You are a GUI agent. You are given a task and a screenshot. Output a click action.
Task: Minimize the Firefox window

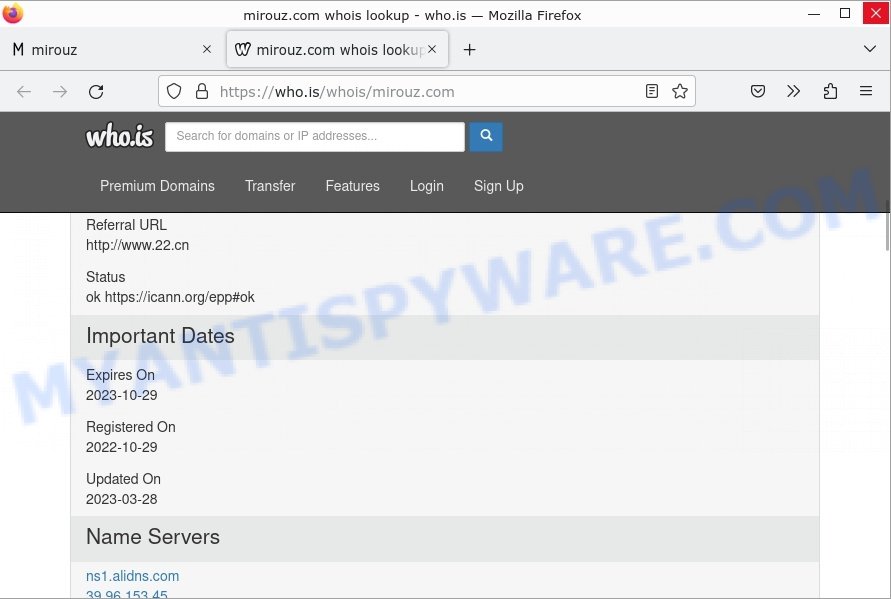pos(814,13)
